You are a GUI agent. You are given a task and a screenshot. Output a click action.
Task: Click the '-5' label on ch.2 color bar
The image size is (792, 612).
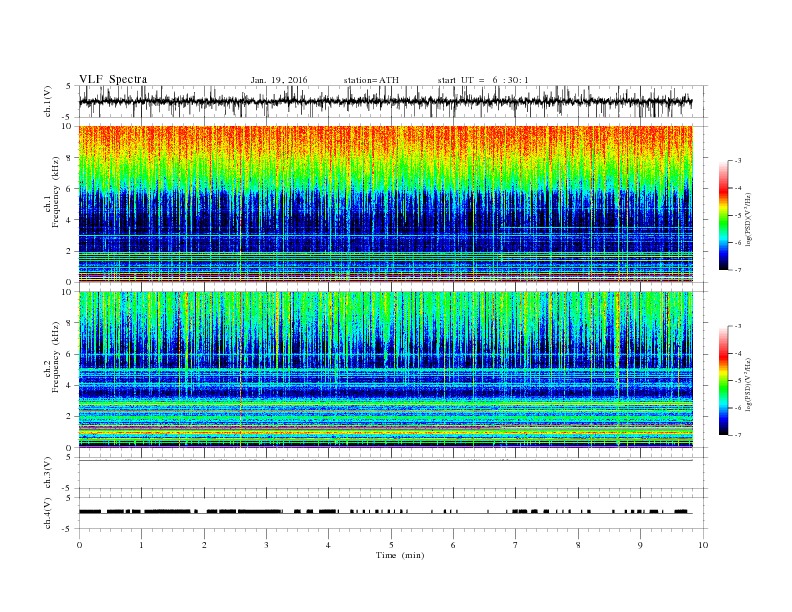pyautogui.click(x=738, y=380)
